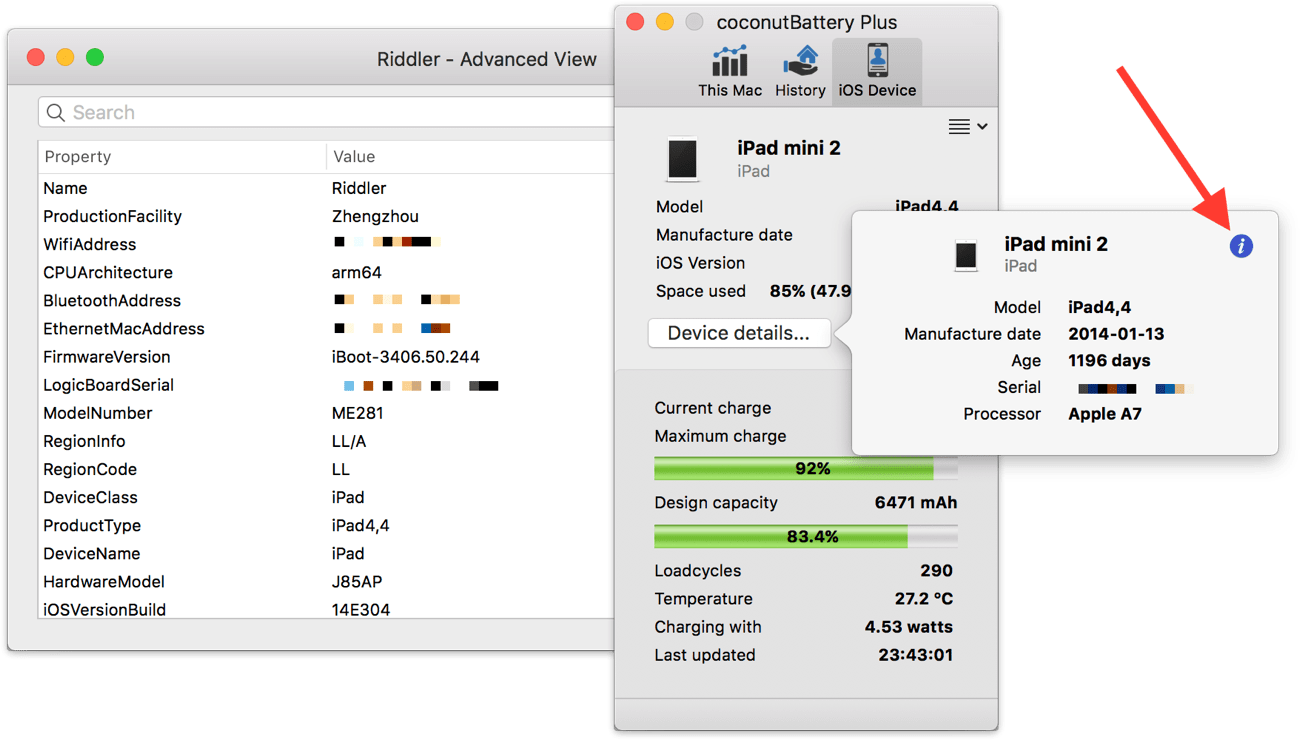This screenshot has height=740, width=1300.
Task: Select the ProductionFacility row
Action: [x=327, y=216]
